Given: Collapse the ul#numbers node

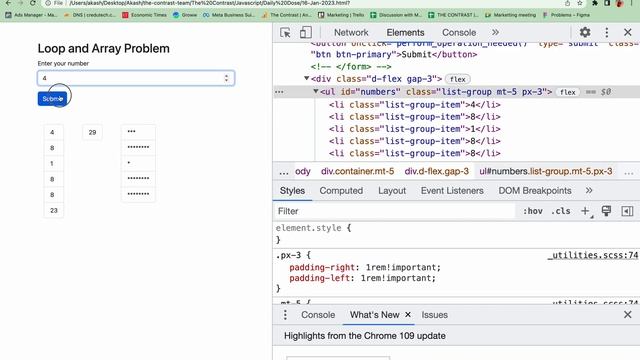Looking at the screenshot, I should pyautogui.click(x=316, y=91).
